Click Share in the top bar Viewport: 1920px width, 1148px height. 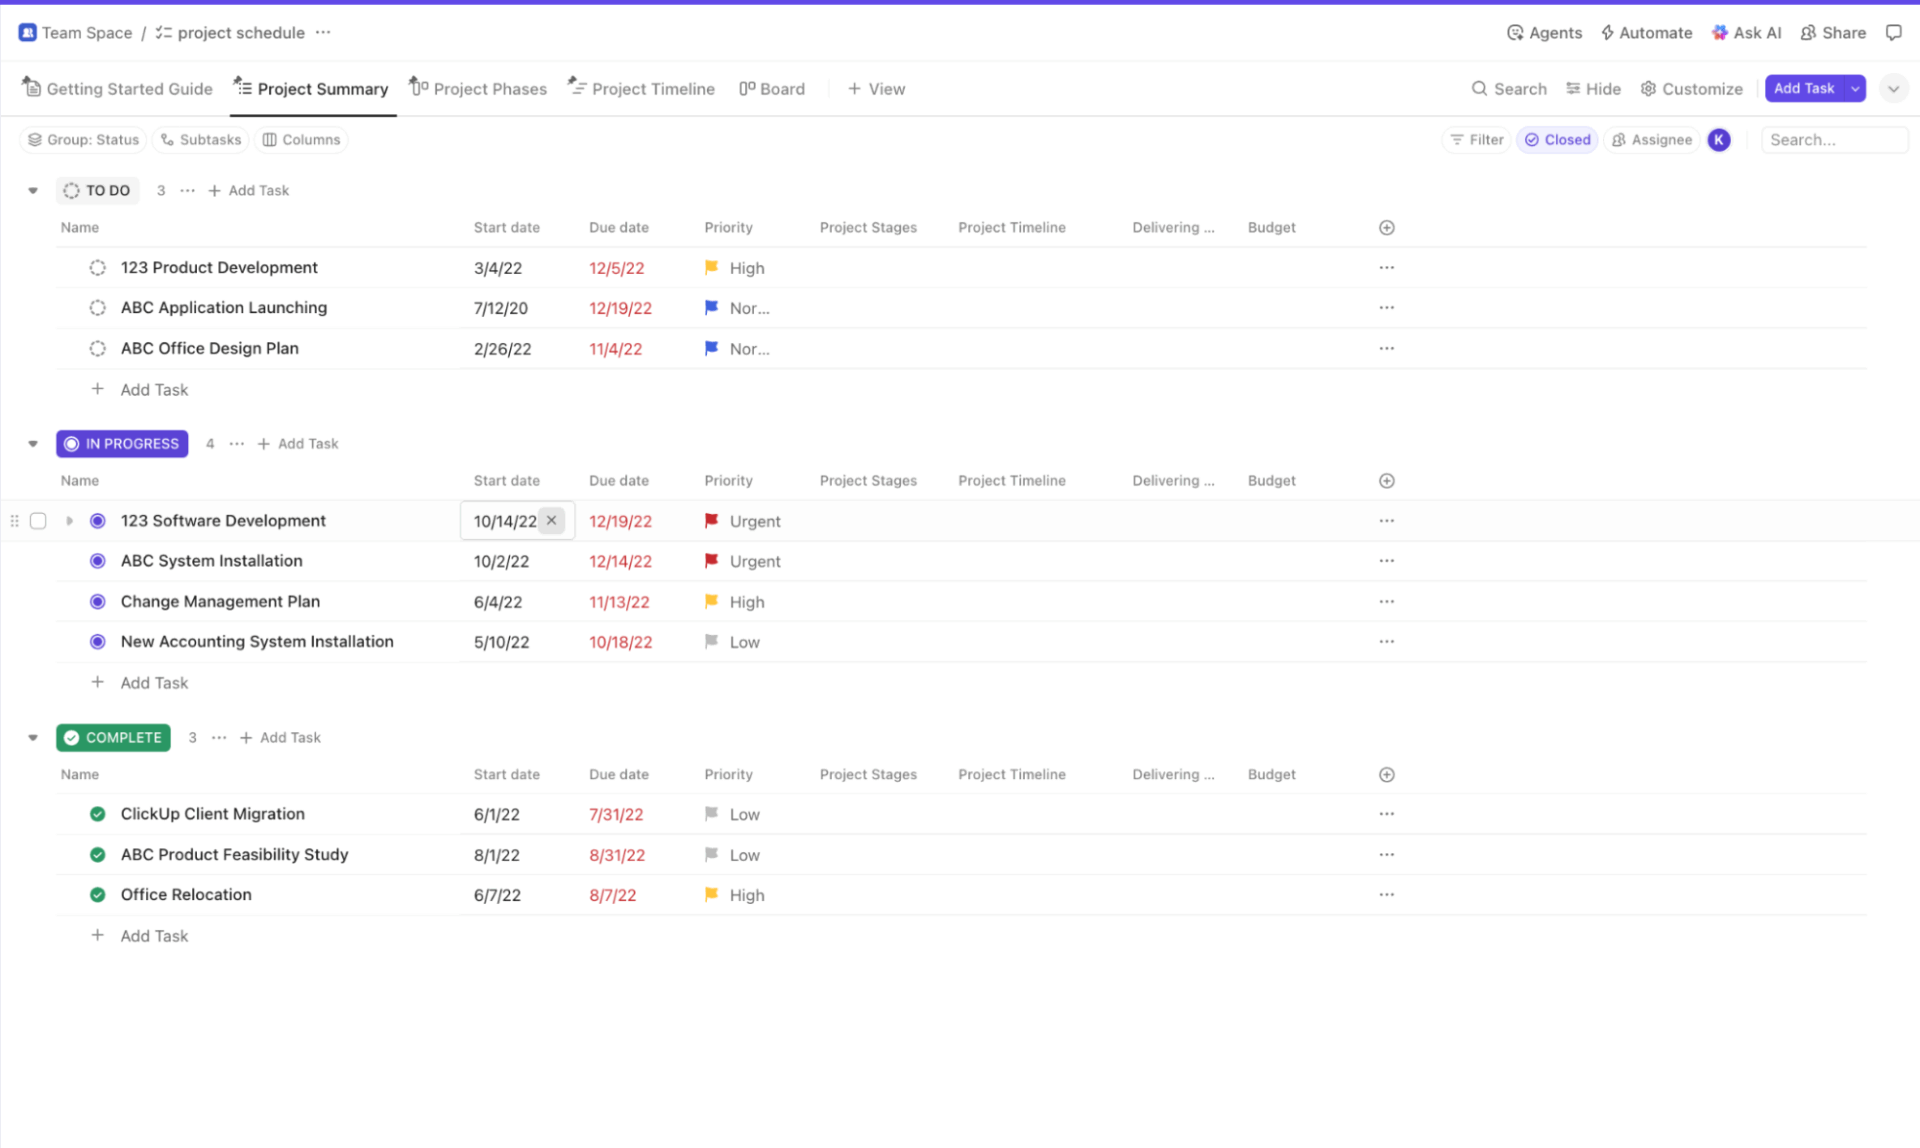1833,32
